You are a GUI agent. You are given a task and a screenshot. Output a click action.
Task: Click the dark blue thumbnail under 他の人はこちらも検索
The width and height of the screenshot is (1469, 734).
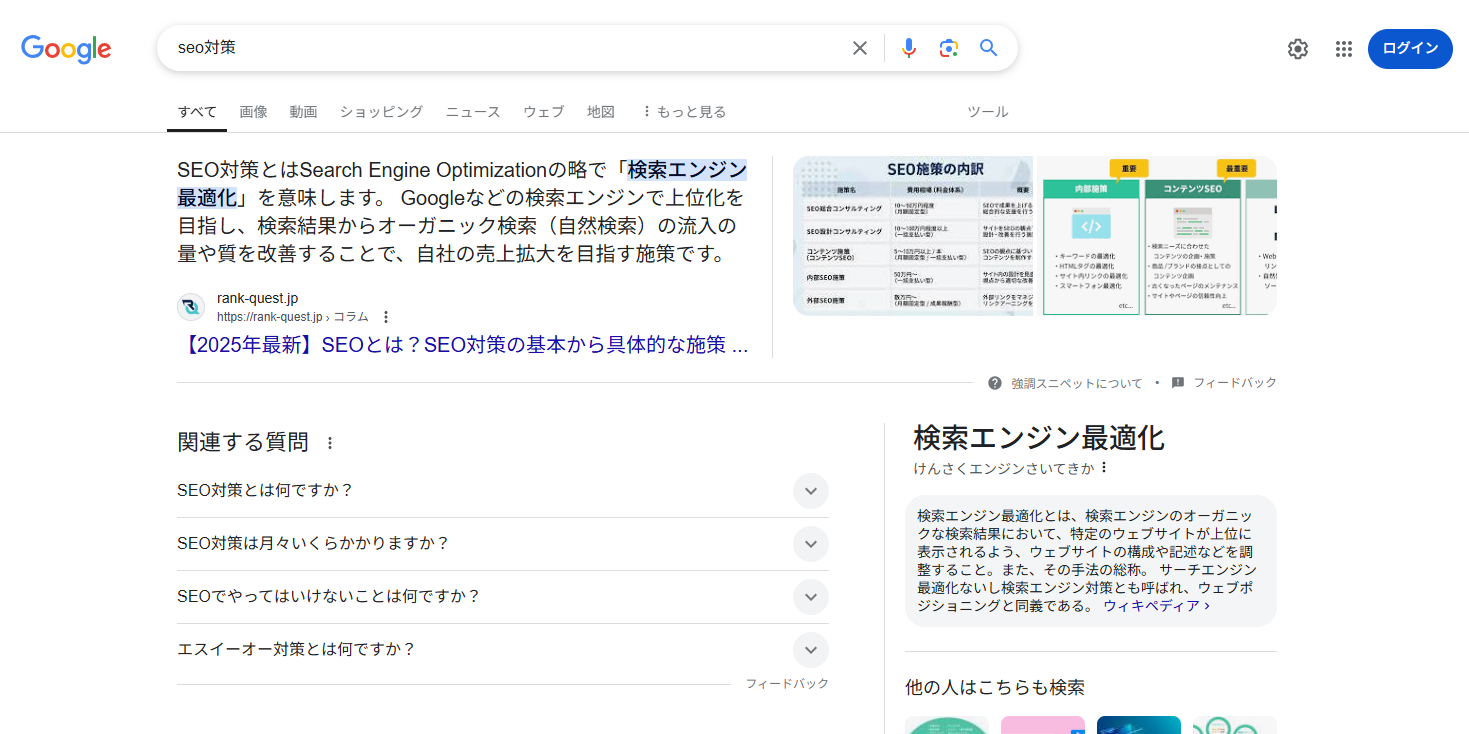coord(1139,725)
